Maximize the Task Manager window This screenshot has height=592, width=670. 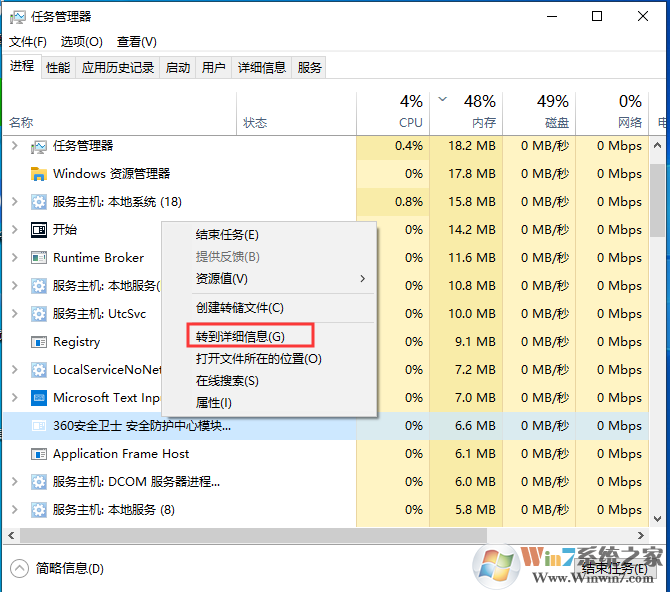[x=597, y=16]
